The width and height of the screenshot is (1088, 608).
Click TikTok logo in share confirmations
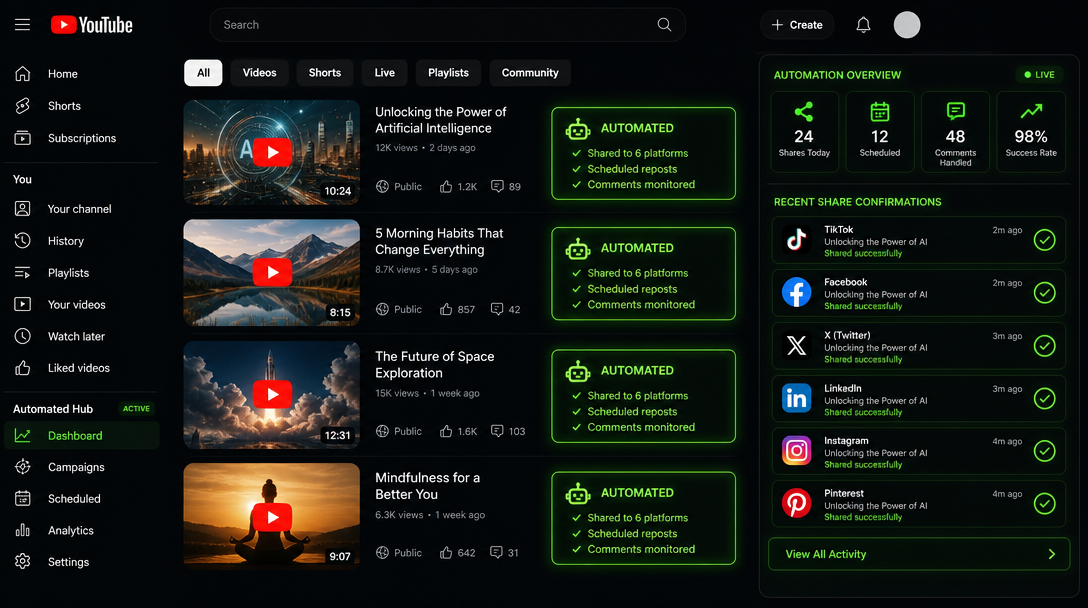click(x=797, y=239)
